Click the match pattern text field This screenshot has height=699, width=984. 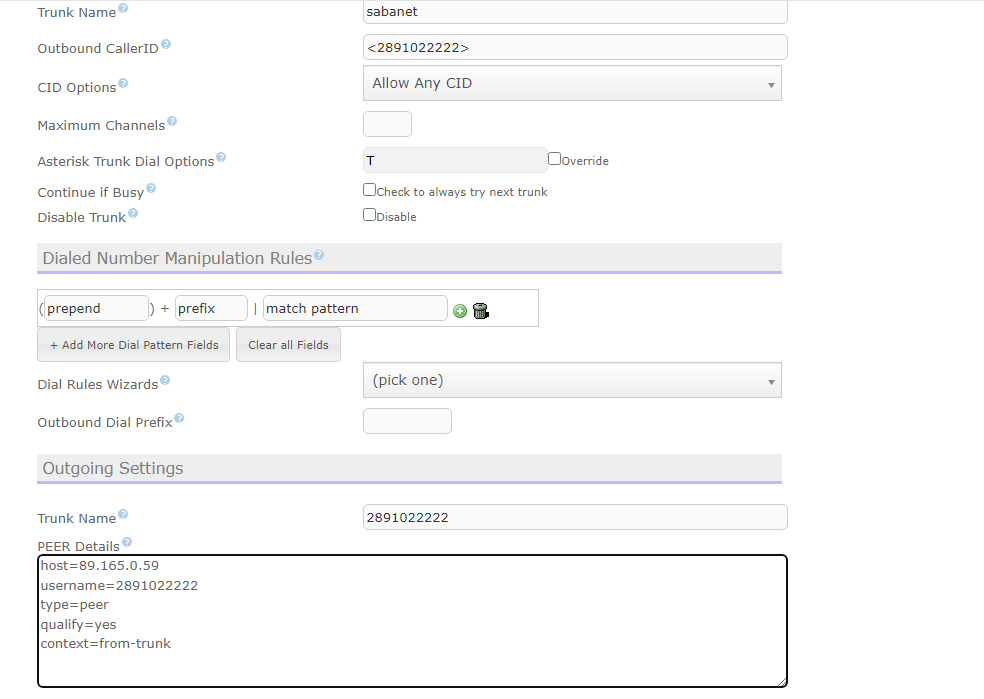pos(354,308)
